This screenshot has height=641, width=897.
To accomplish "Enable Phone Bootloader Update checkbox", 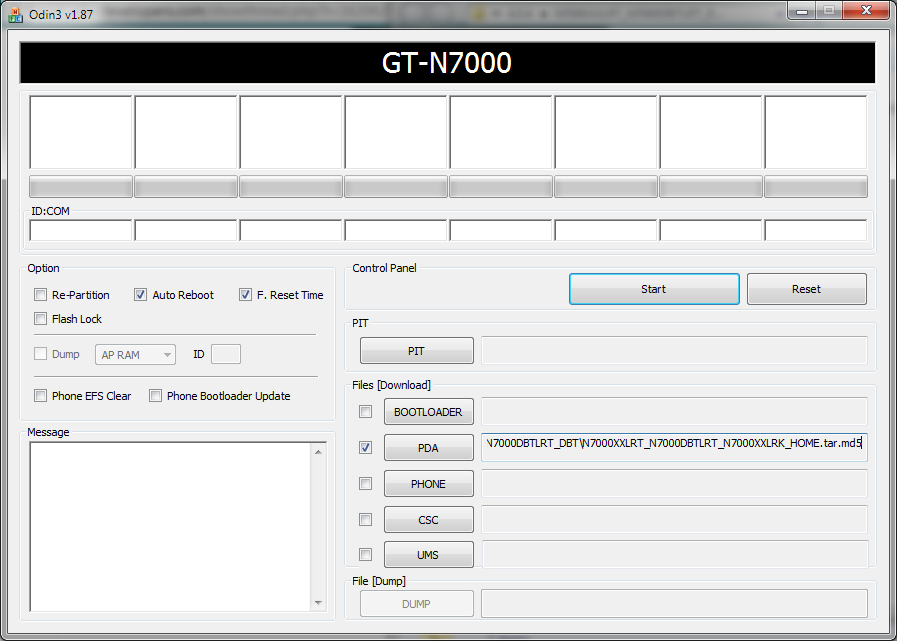I will pyautogui.click(x=155, y=395).
